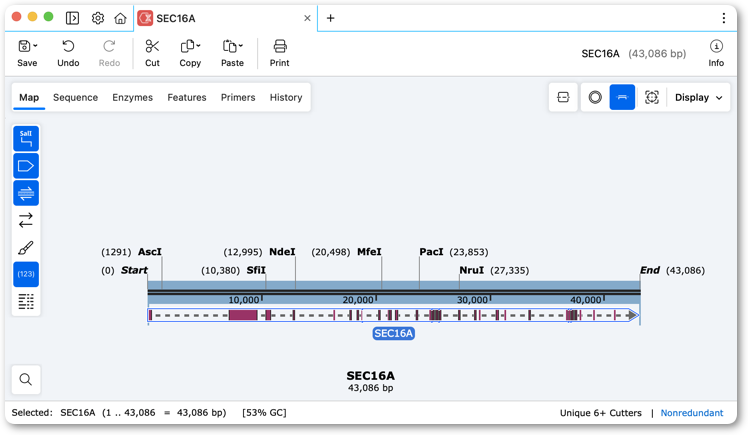Switch to linear map view
Image resolution: width=748 pixels, height=435 pixels.
pos(622,97)
